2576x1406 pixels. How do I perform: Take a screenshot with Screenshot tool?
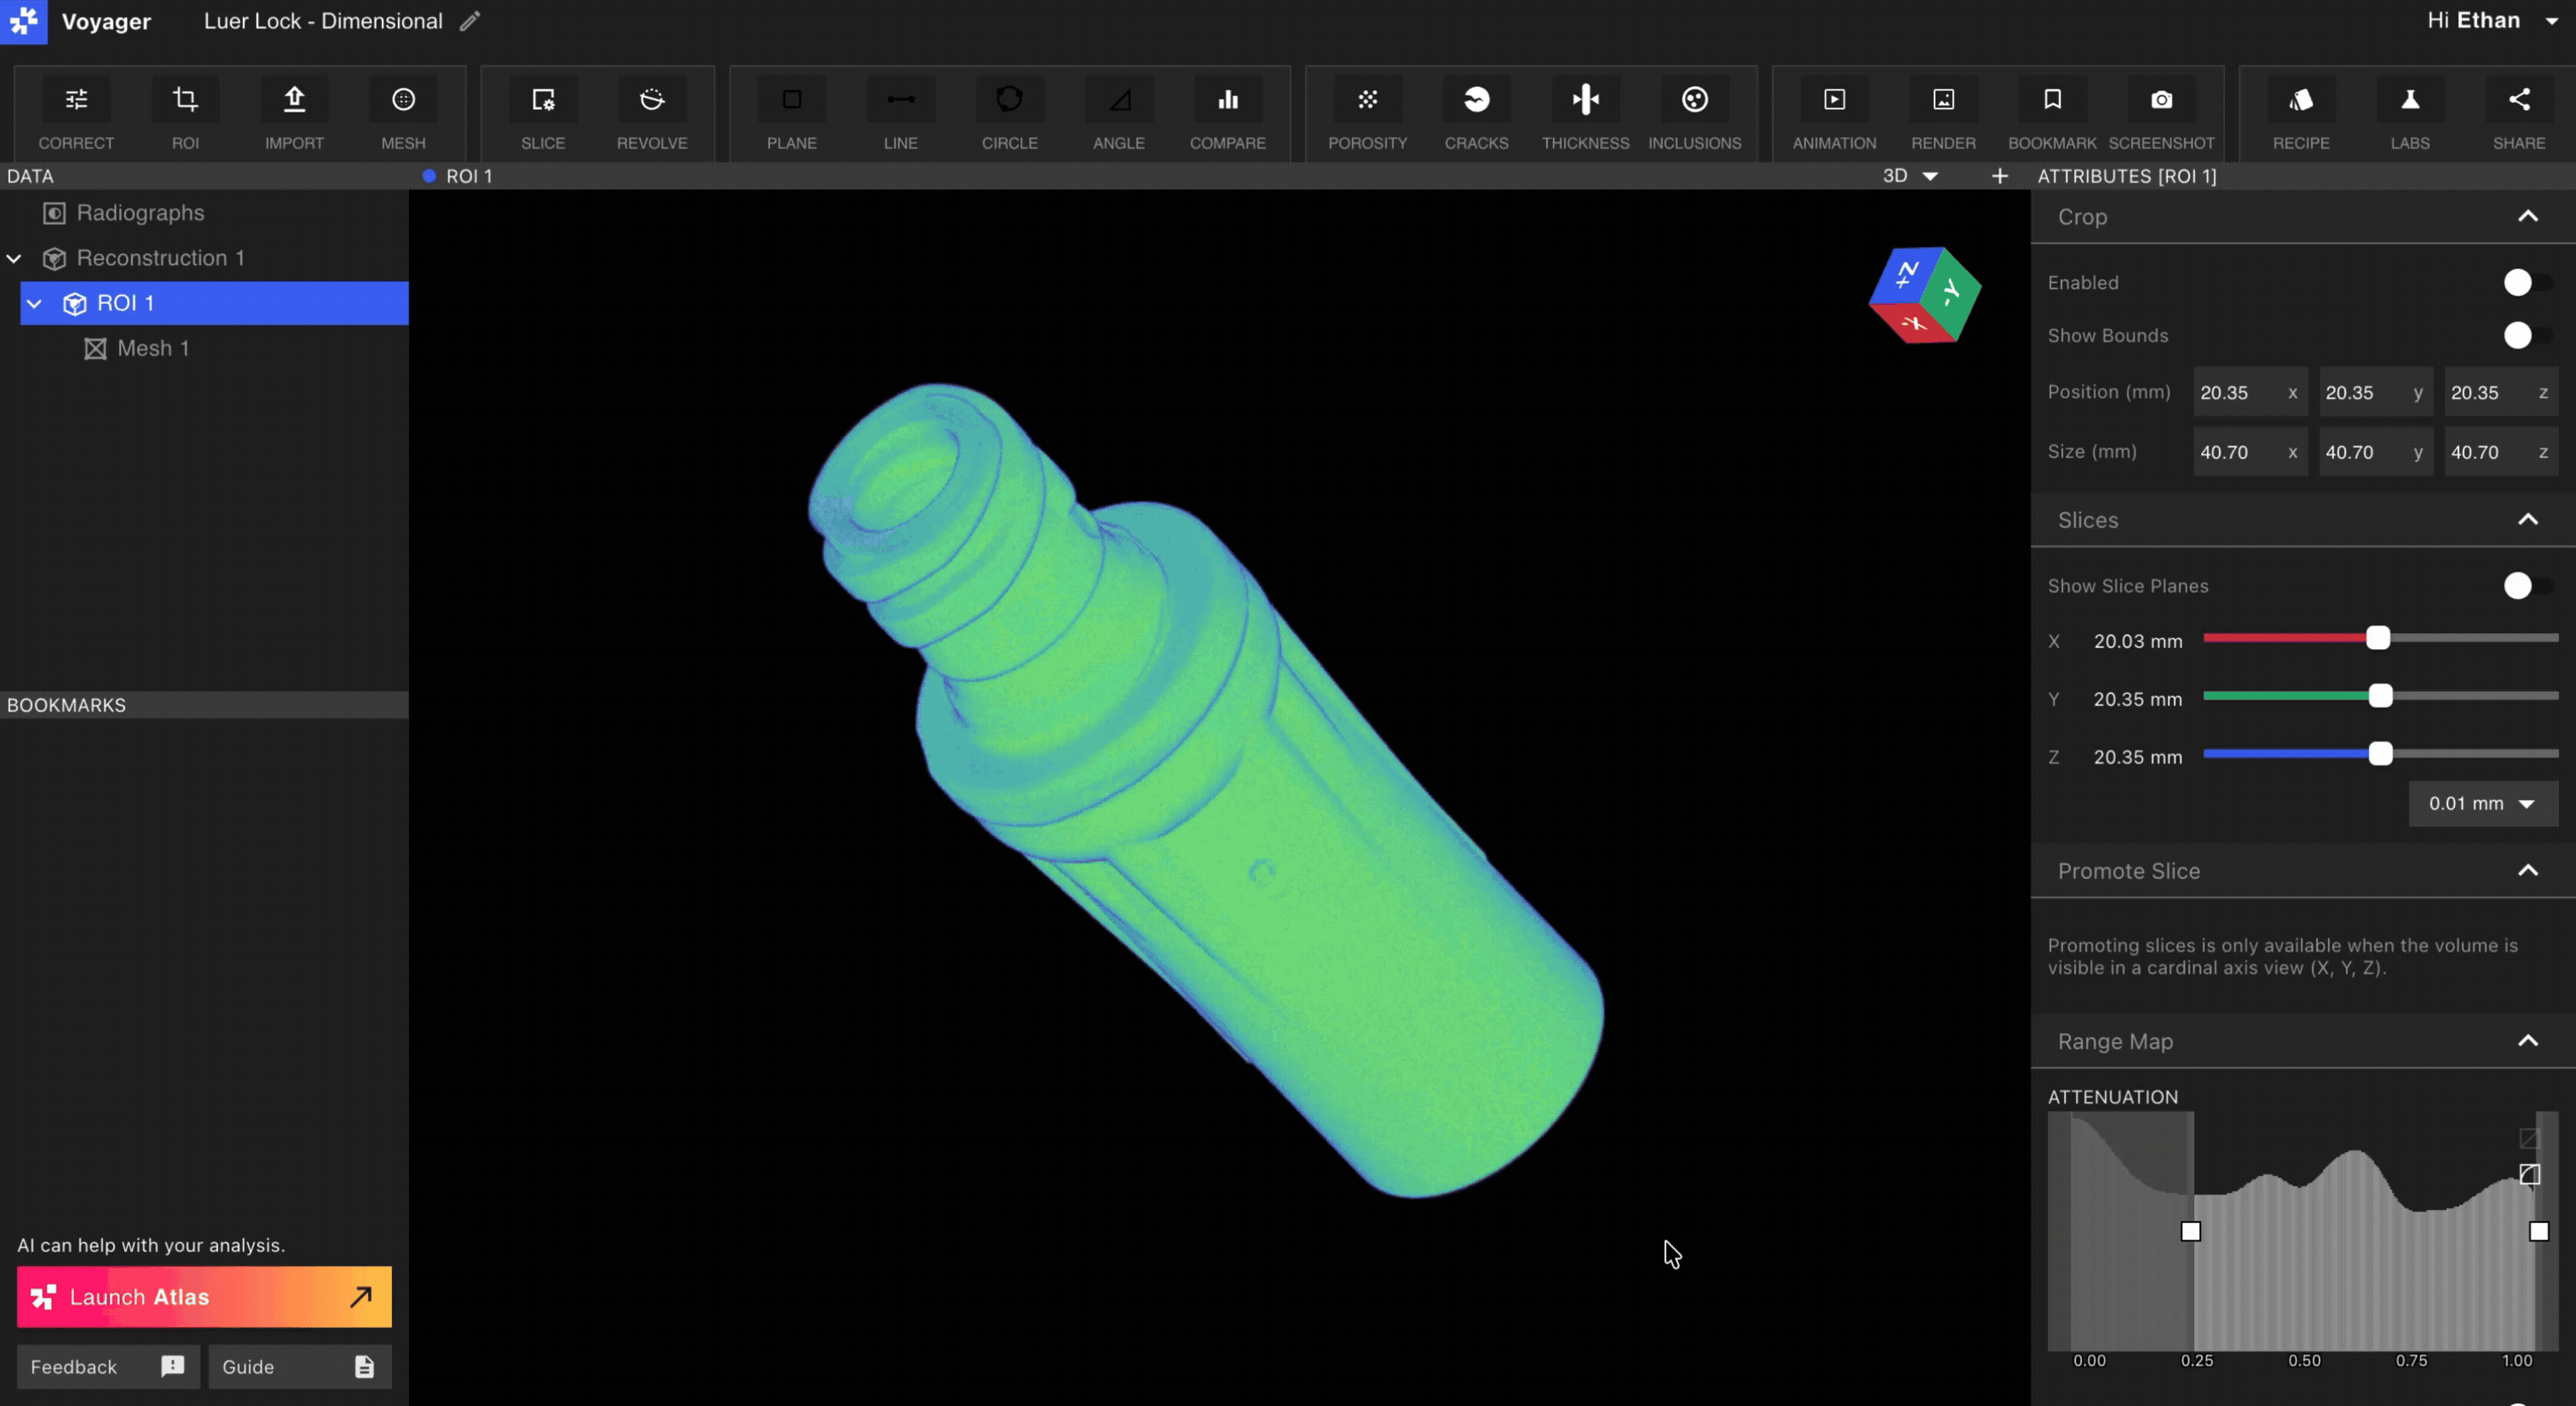click(2161, 112)
